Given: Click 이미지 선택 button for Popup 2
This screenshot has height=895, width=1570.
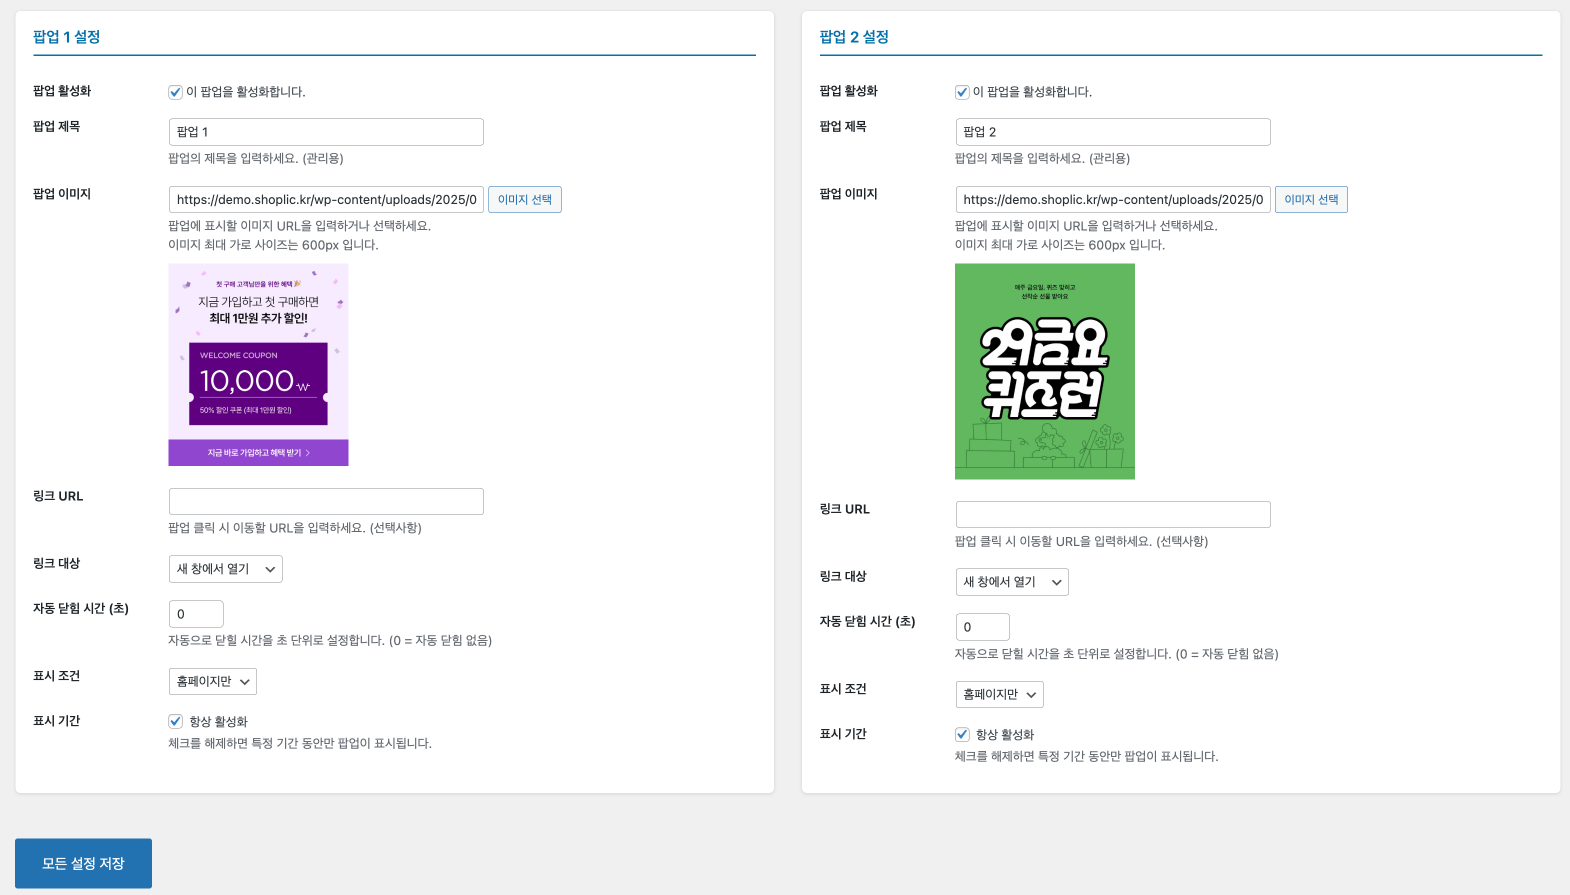Looking at the screenshot, I should coord(1311,200).
